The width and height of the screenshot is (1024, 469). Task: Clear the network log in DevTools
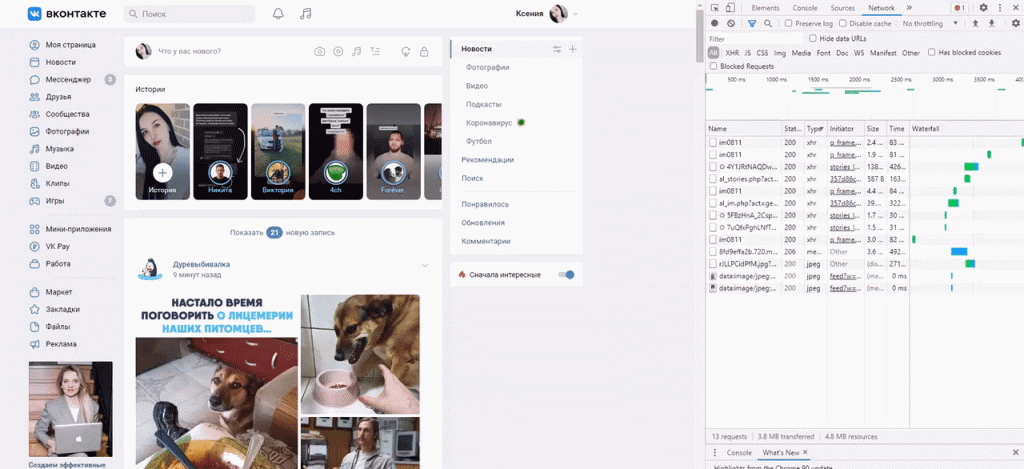731,23
